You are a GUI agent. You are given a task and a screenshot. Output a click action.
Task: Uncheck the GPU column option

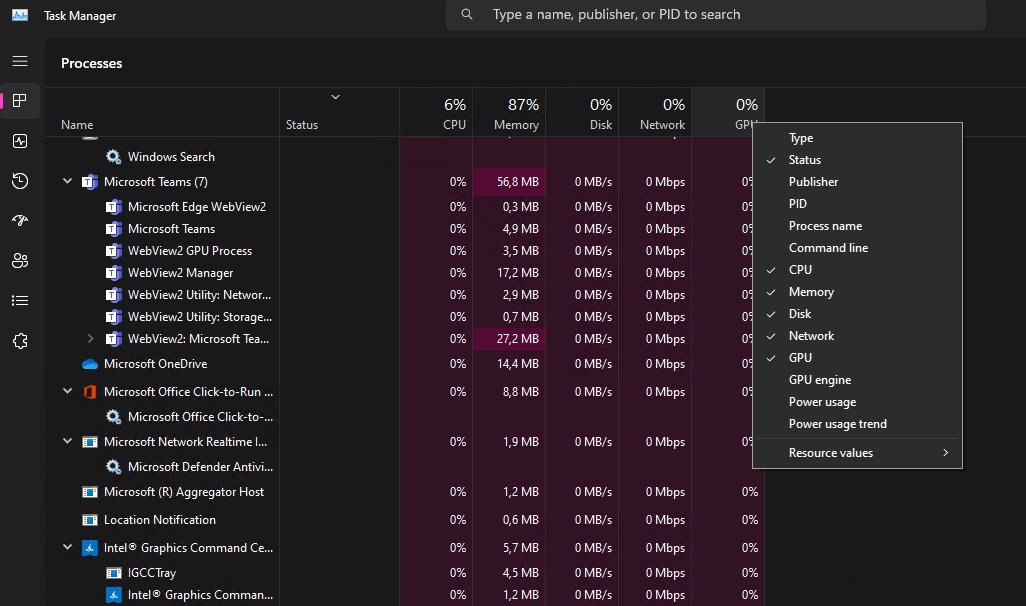[857, 358]
